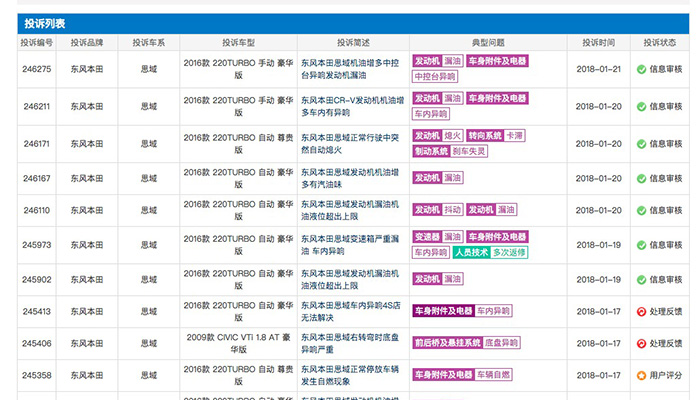Viewport: 700px width, 400px height.
Task: Click red 处理反馈 status icon in row 245413
Action: point(642,312)
